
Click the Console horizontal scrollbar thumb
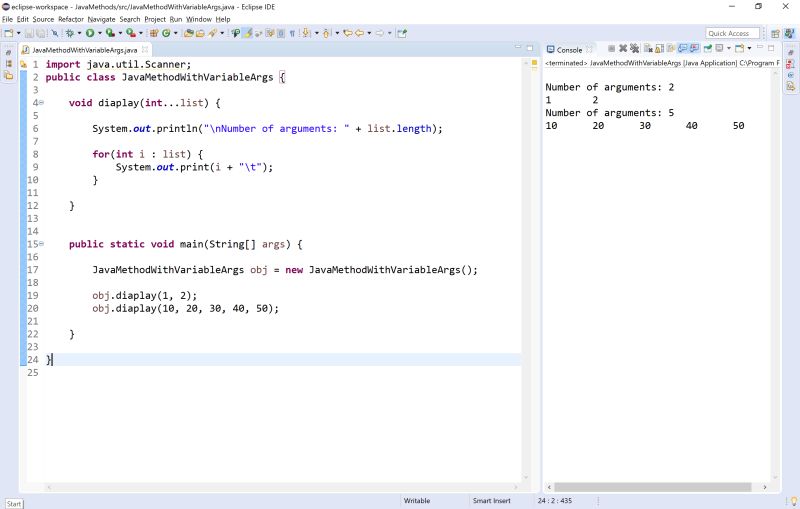click(653, 487)
